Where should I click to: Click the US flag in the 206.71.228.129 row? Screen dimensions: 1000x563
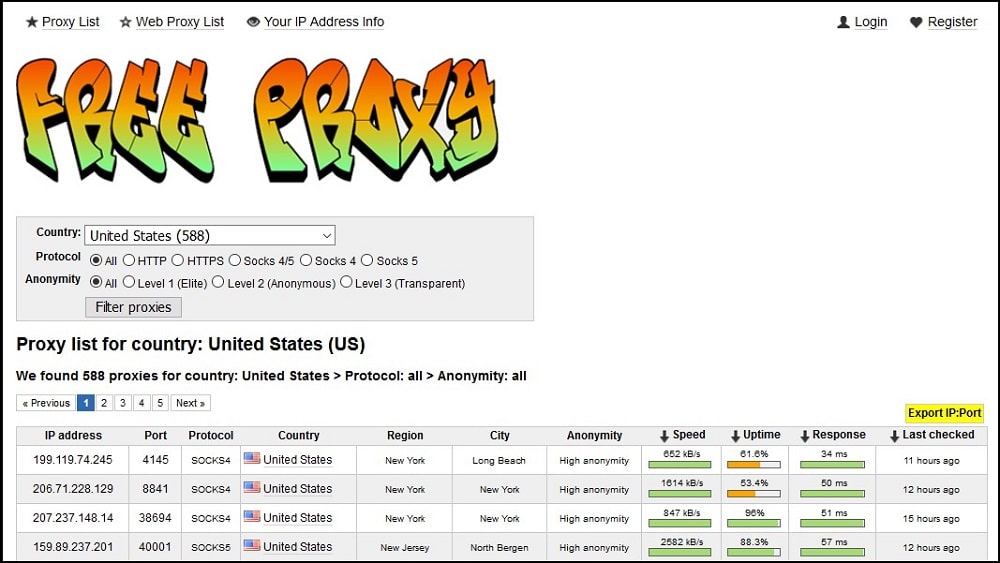(x=252, y=487)
